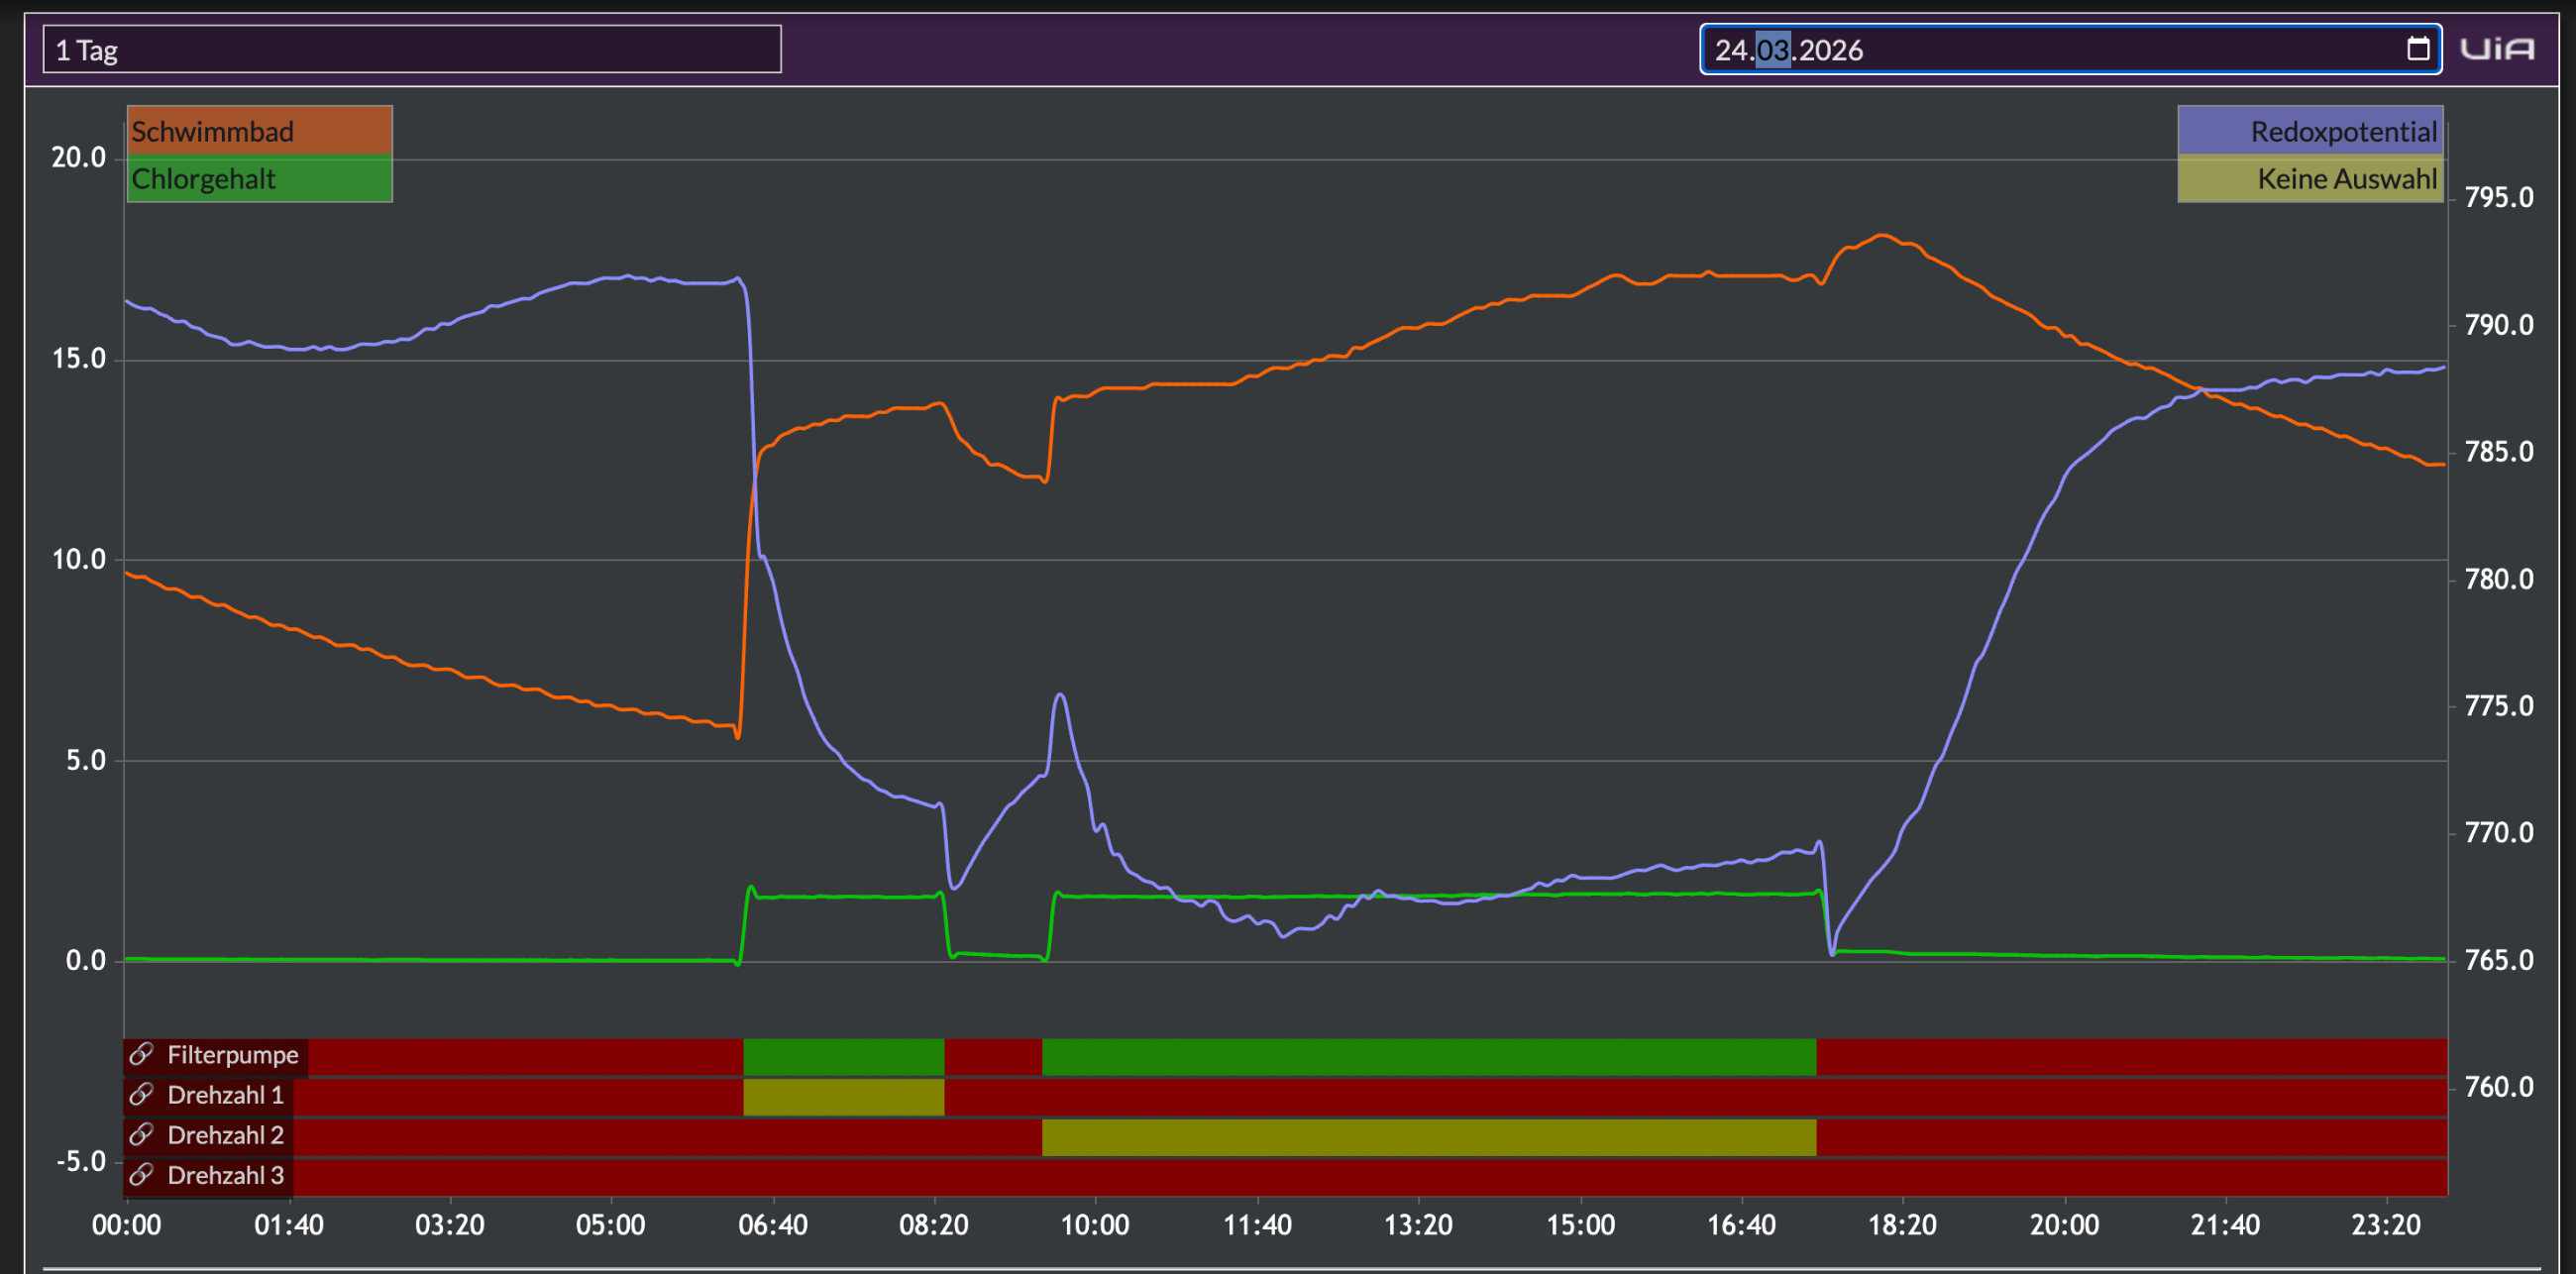Click link icon beside Drehzahl 1
The image size is (2576, 1274).
click(142, 1094)
